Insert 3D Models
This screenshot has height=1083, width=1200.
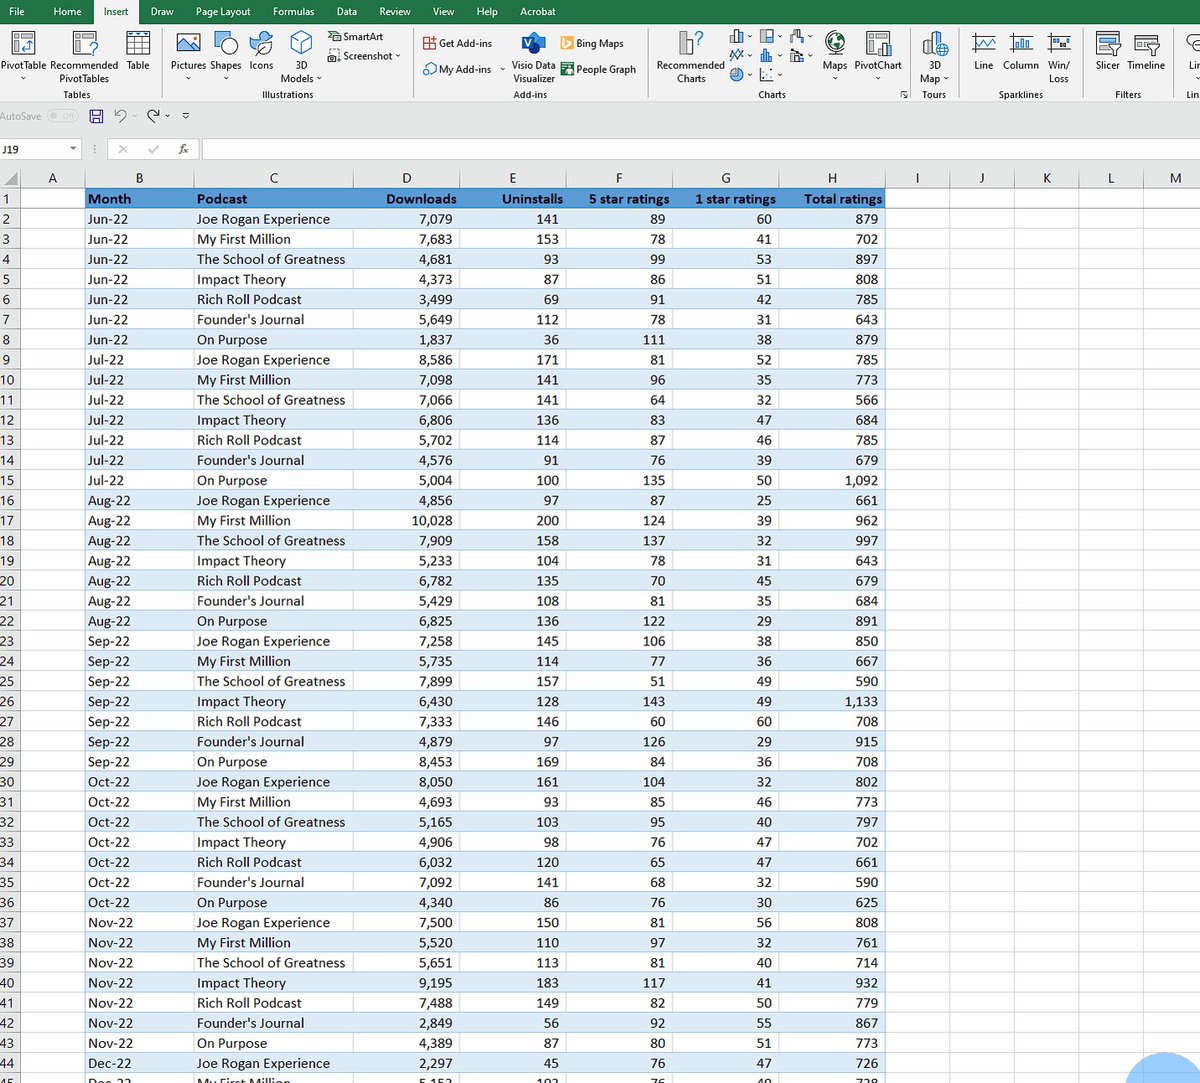tap(301, 55)
